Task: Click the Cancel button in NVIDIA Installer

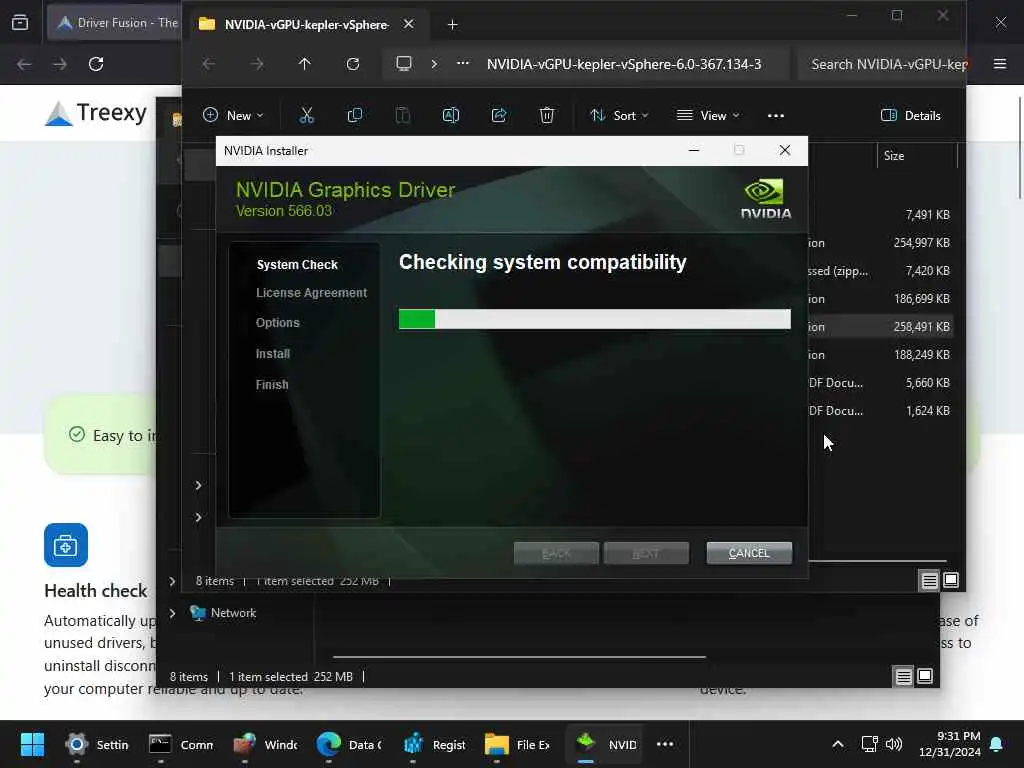Action: pyautogui.click(x=749, y=553)
